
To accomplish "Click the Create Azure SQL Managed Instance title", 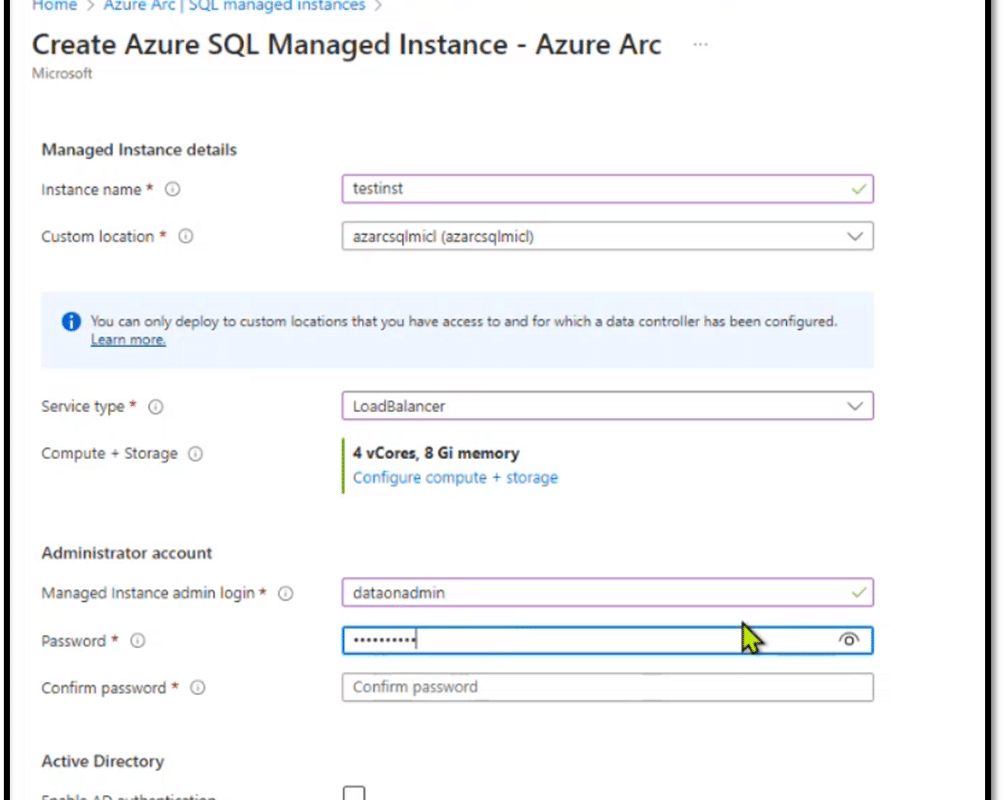I will pos(346,45).
